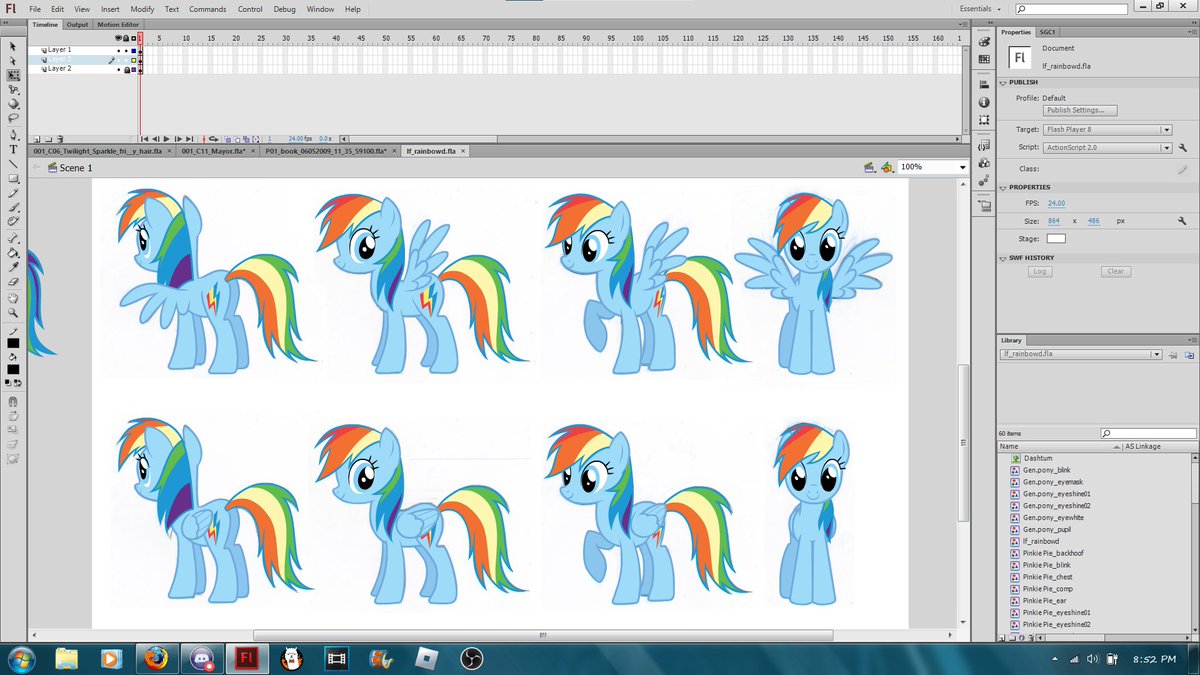This screenshot has width=1200, height=675.
Task: Toggle outline mode for highlighted layer
Action: click(x=134, y=59)
